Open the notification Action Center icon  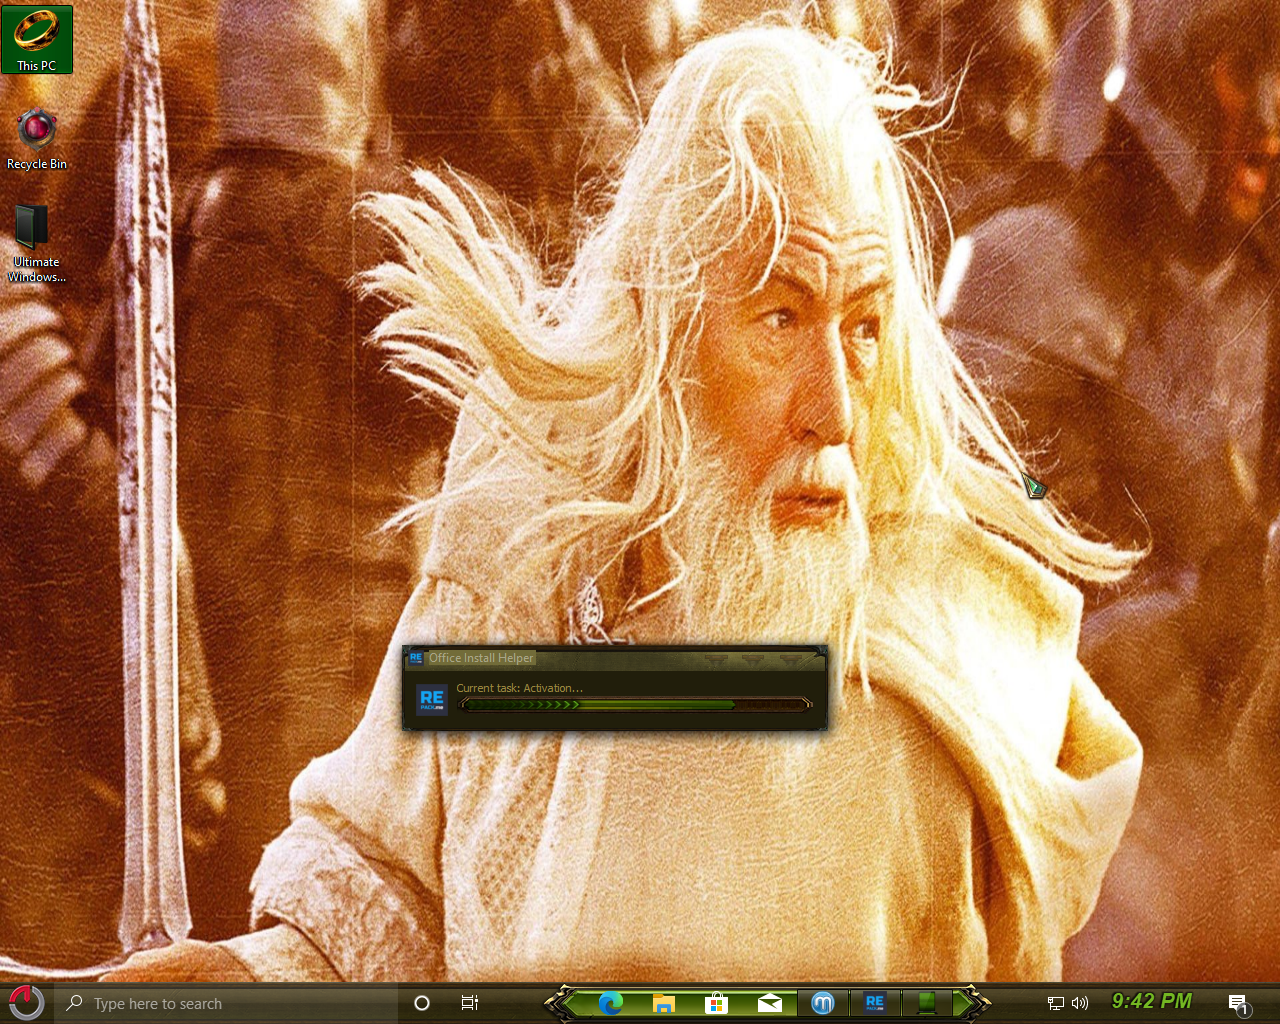(1238, 1003)
